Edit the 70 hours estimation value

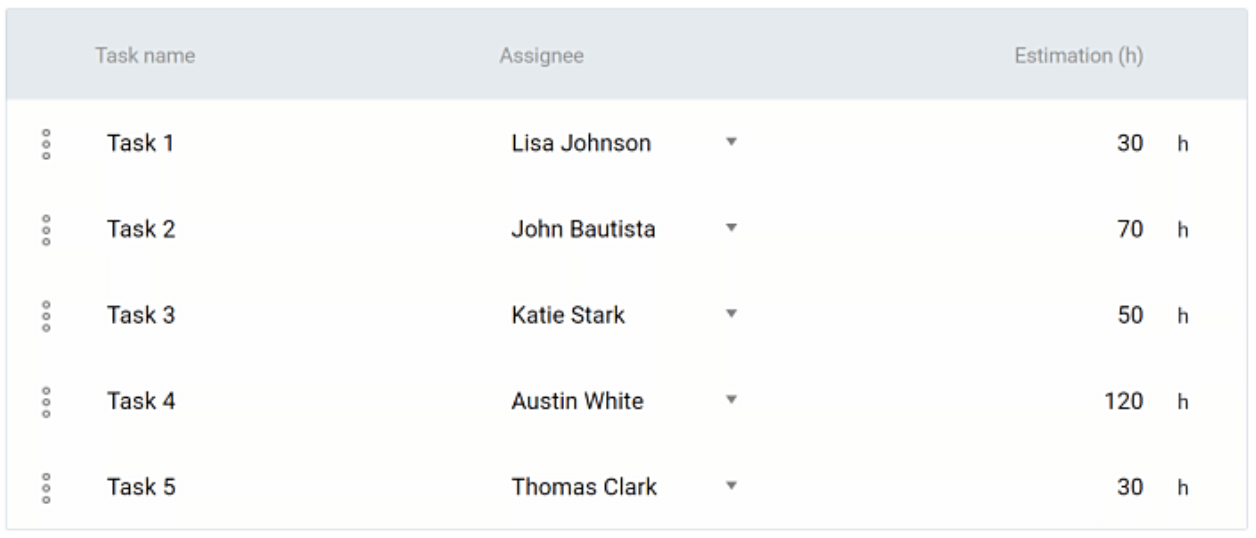1130,229
